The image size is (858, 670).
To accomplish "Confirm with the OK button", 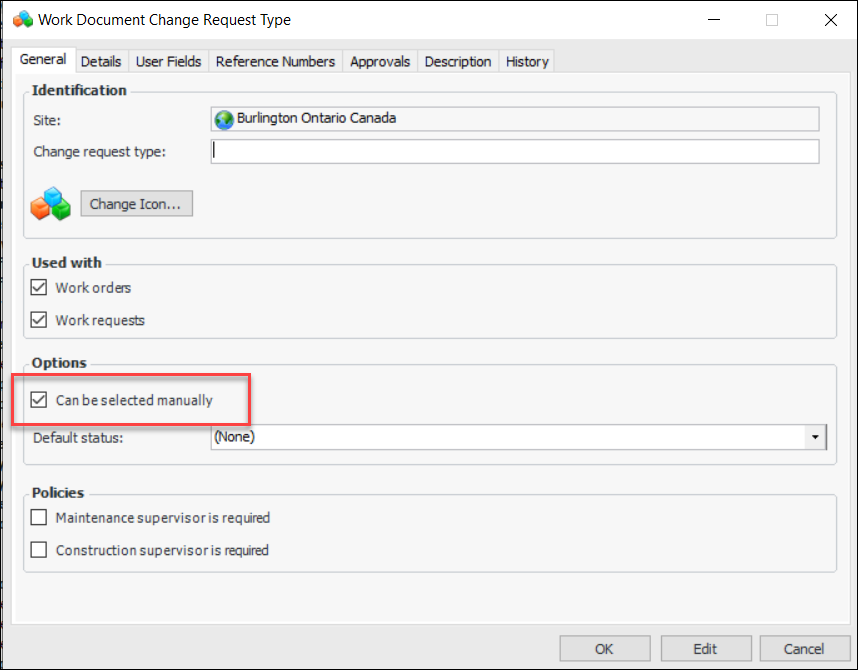I will 604,649.
